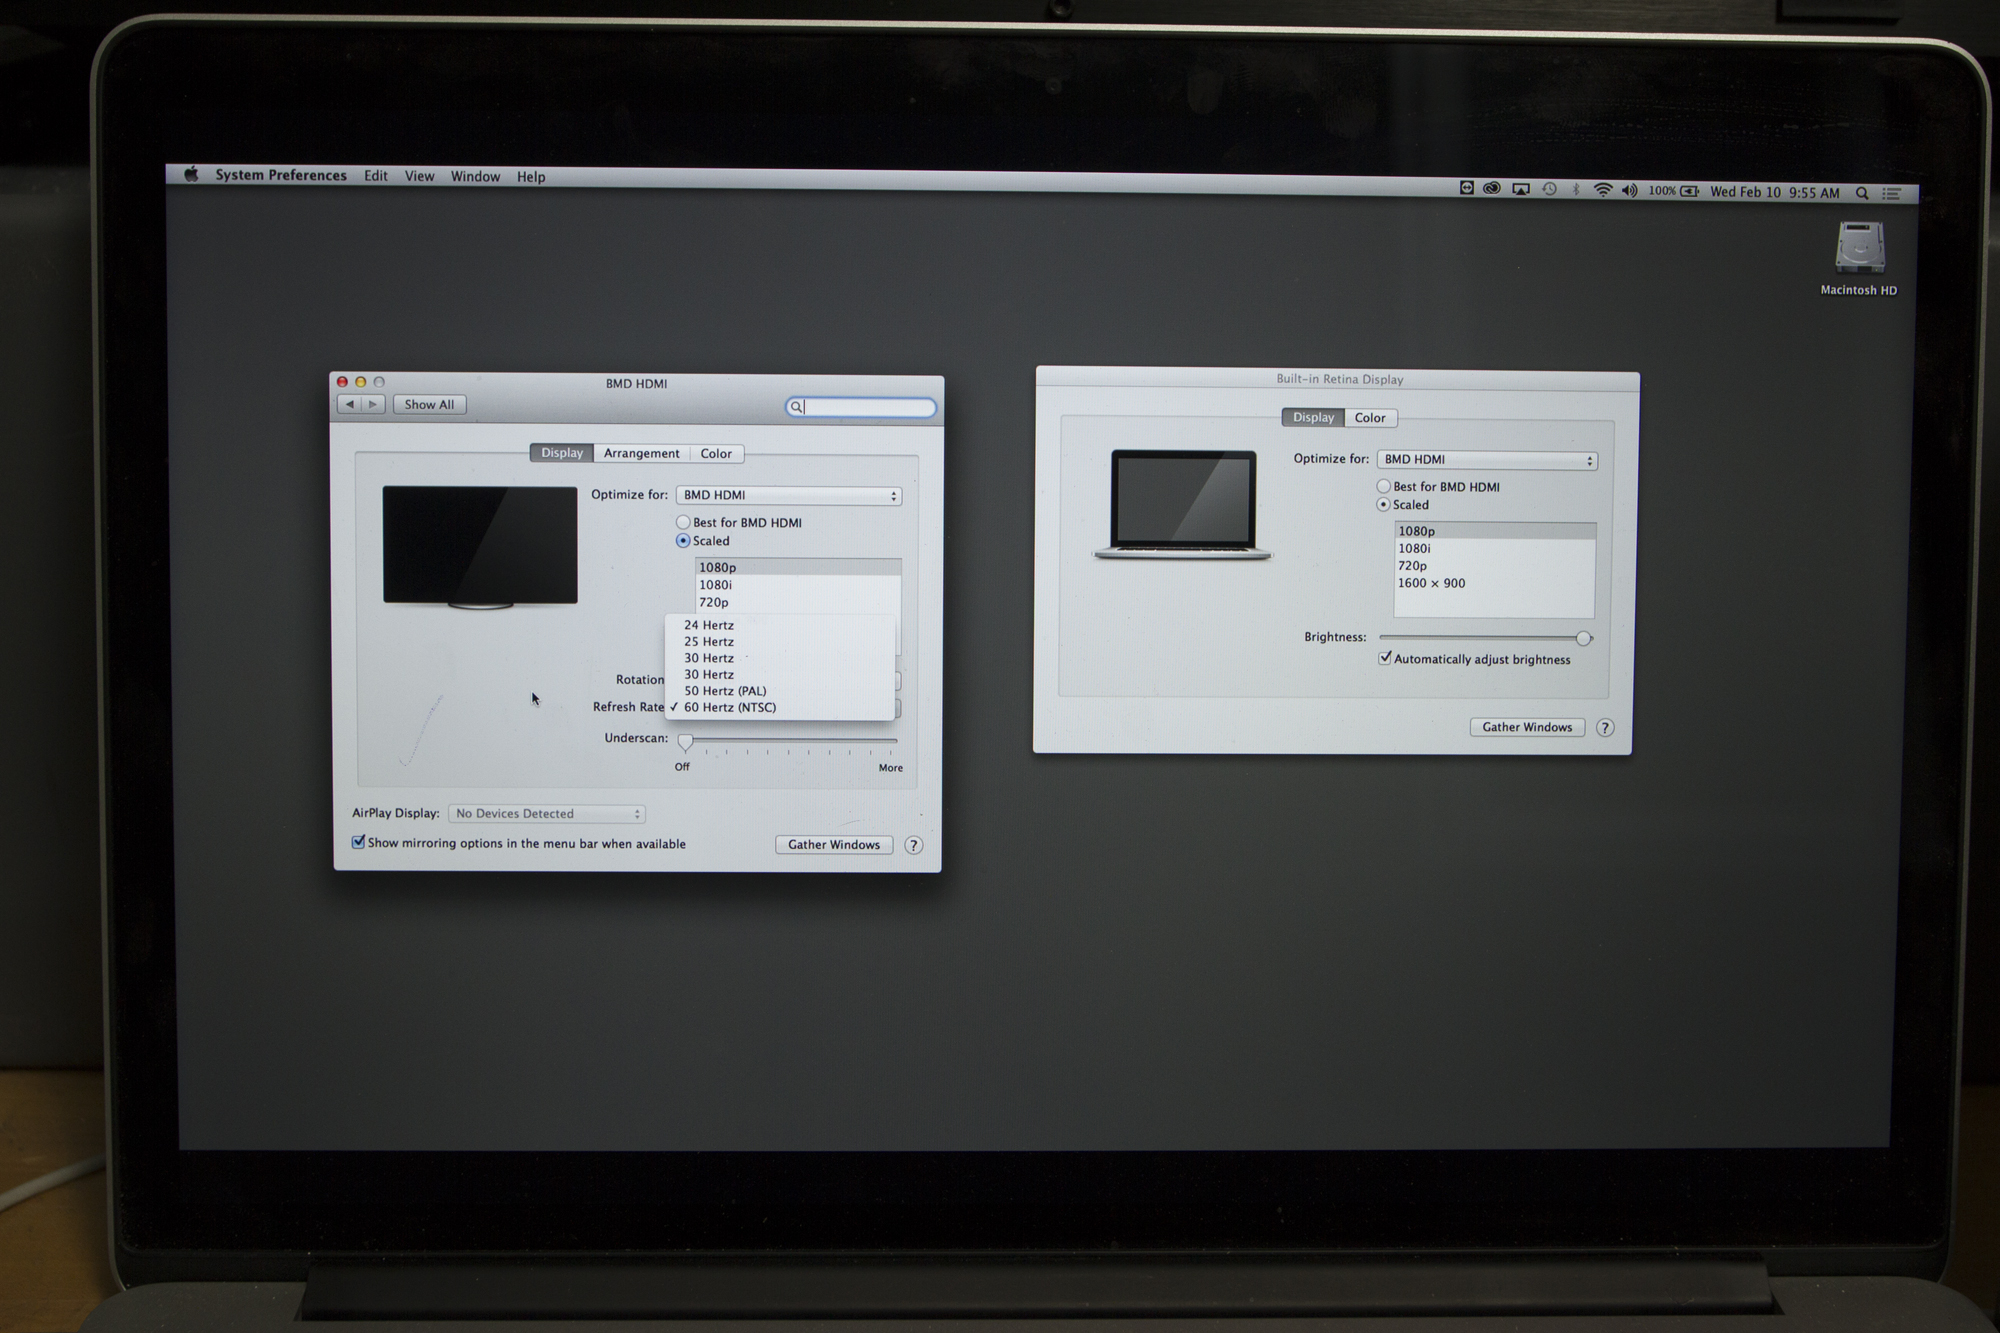Open the AirPlay Display dropdown
Viewport: 2000px width, 1333px height.
(547, 814)
